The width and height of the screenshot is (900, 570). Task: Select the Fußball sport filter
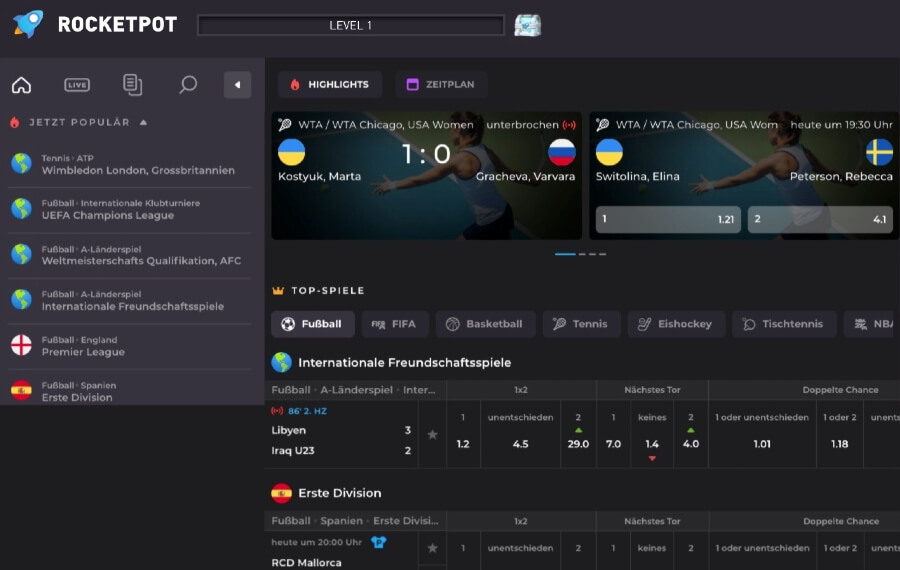(313, 324)
